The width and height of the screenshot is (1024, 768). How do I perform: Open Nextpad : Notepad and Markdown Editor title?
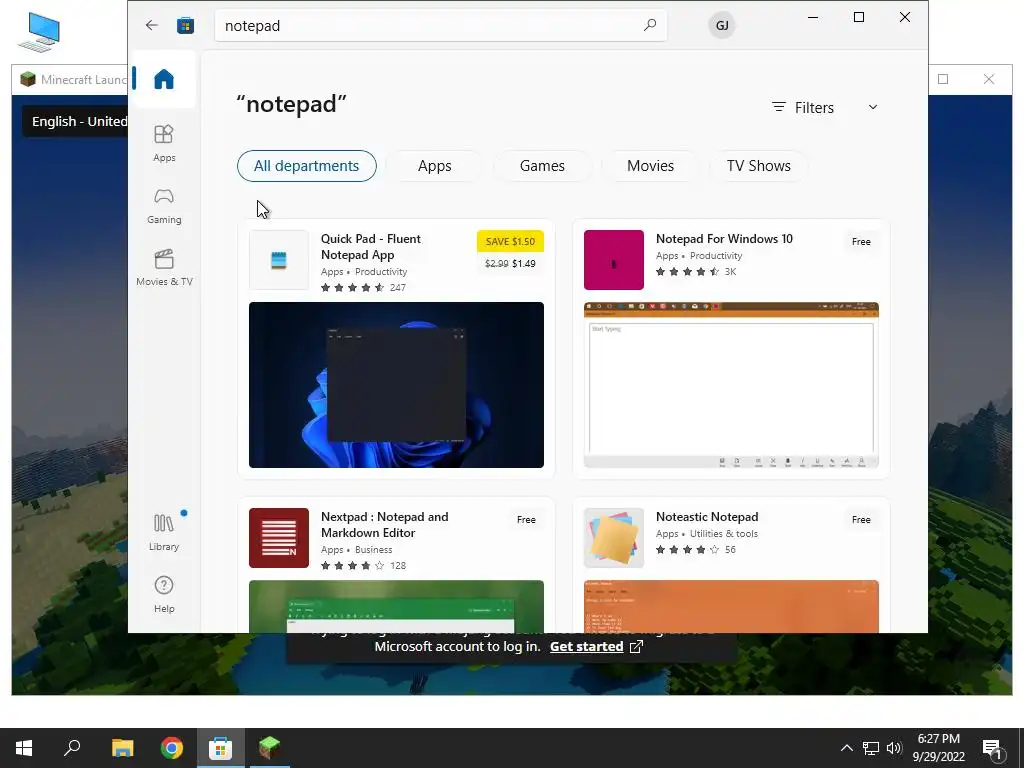click(x=384, y=524)
